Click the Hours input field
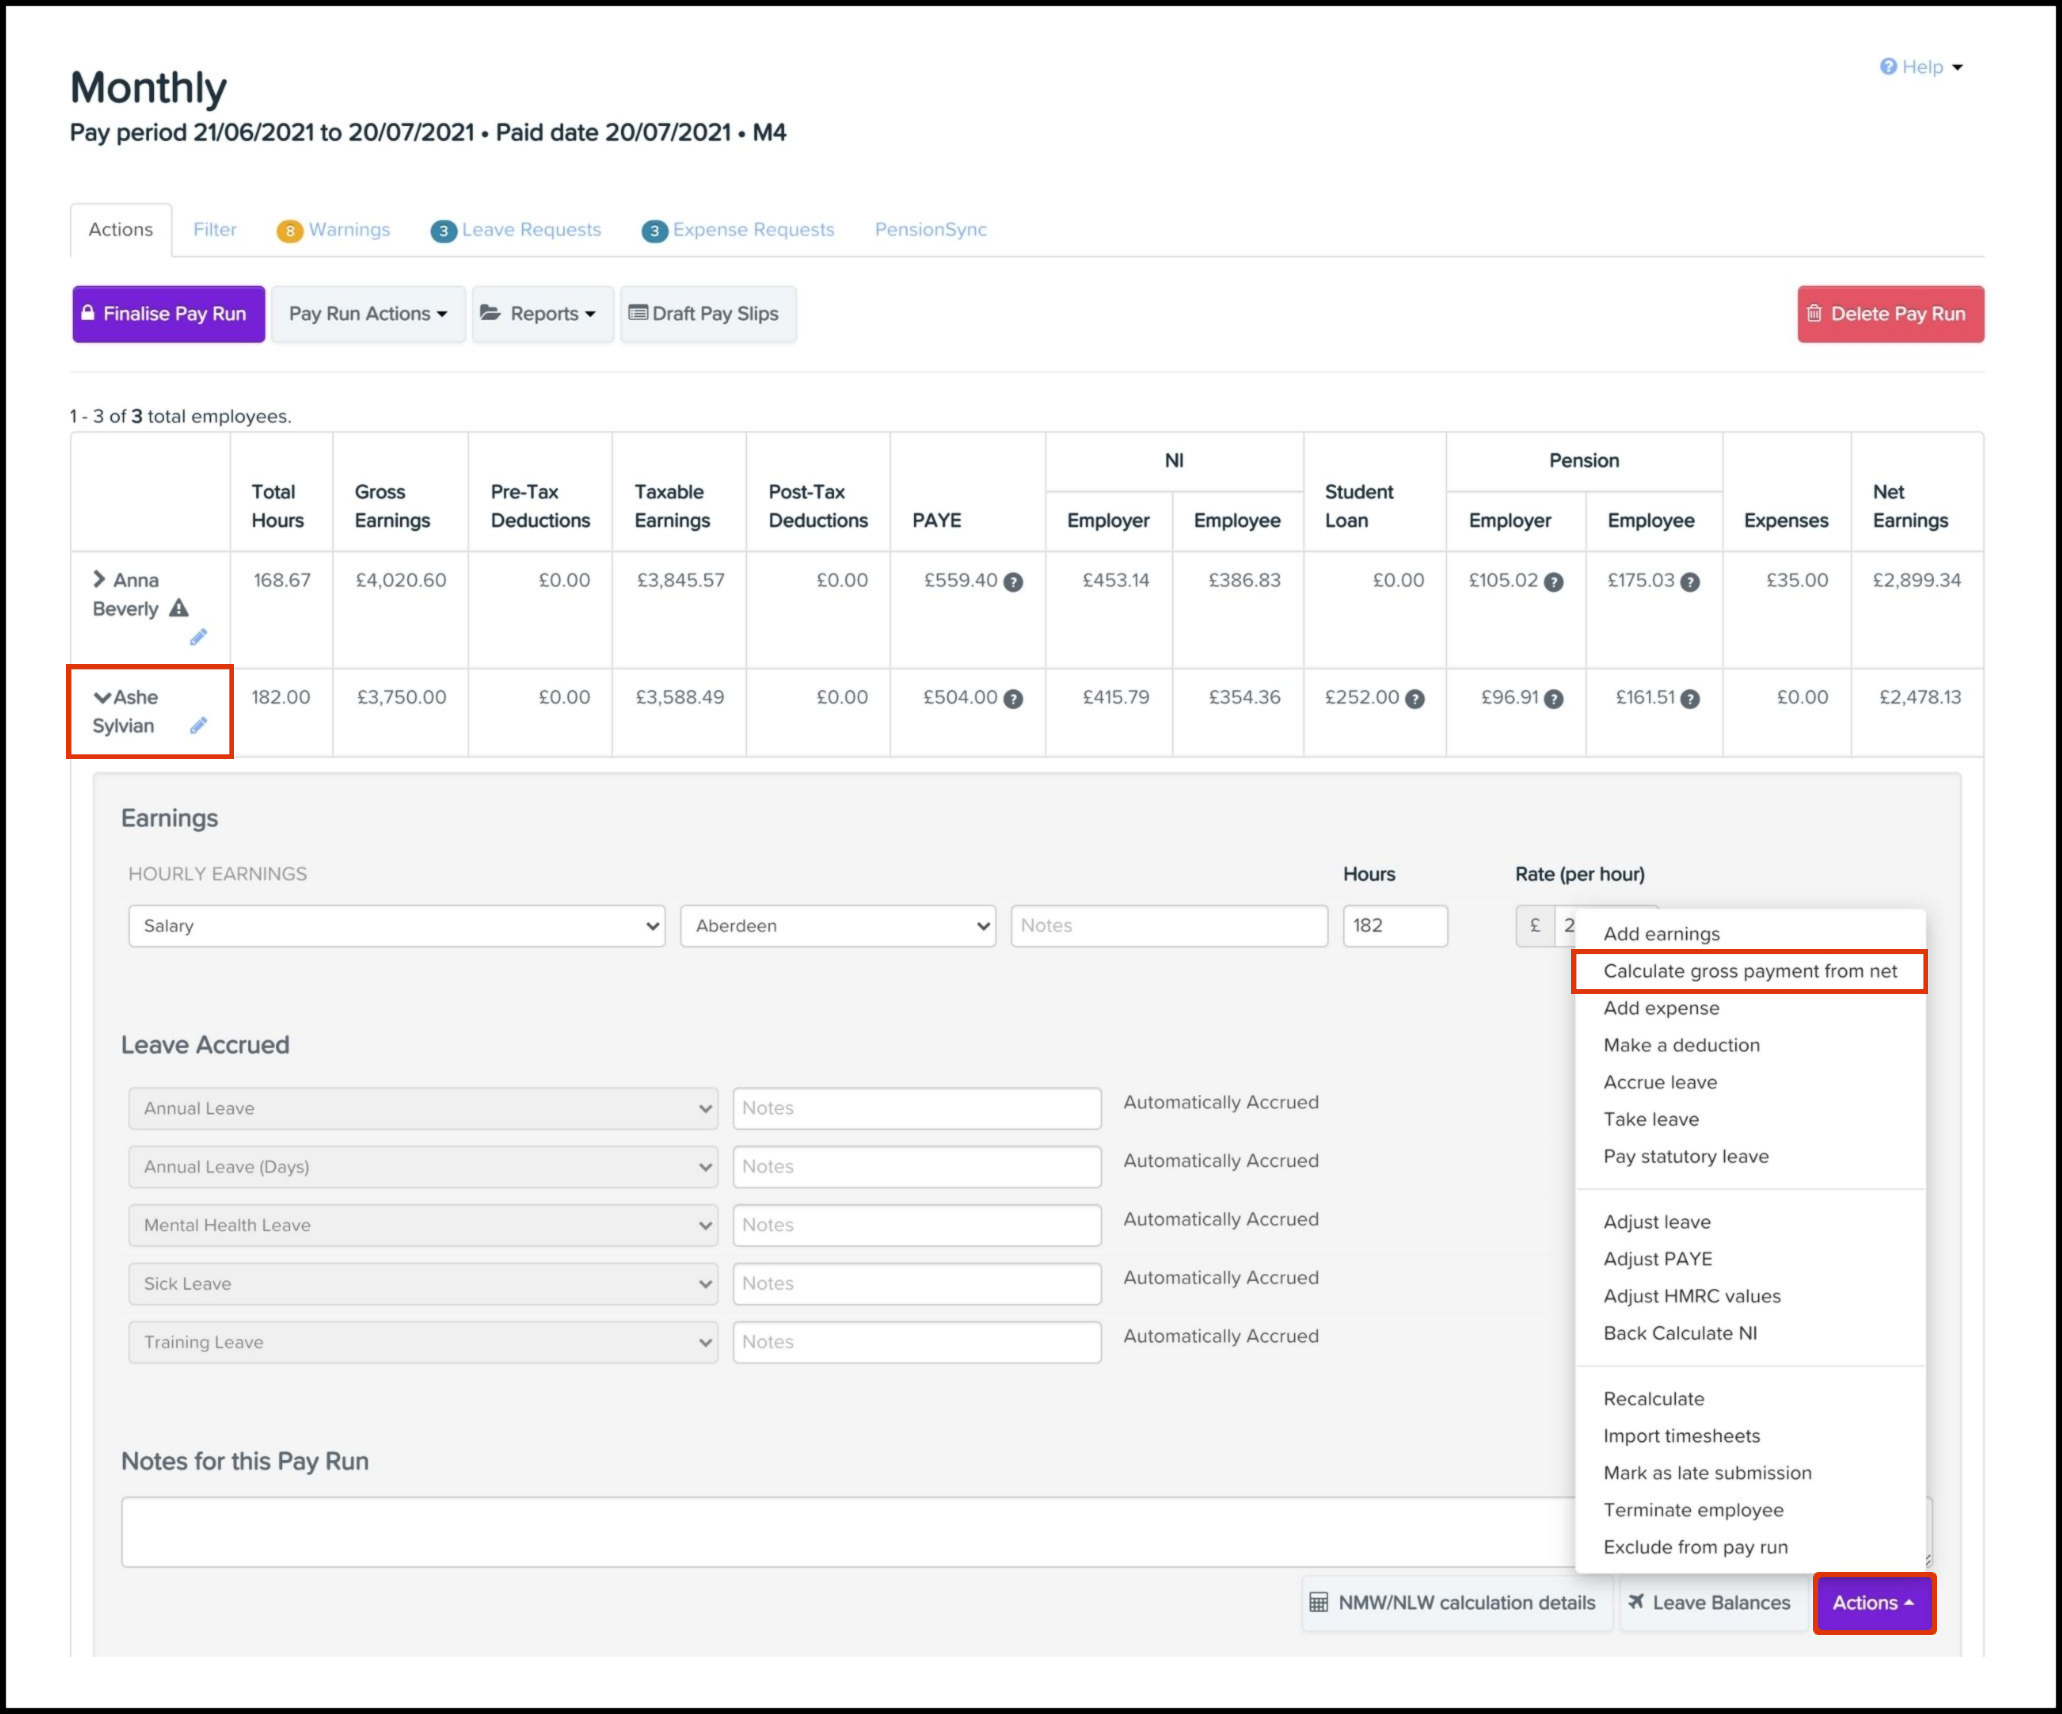This screenshot has height=1714, width=2062. 1394,926
